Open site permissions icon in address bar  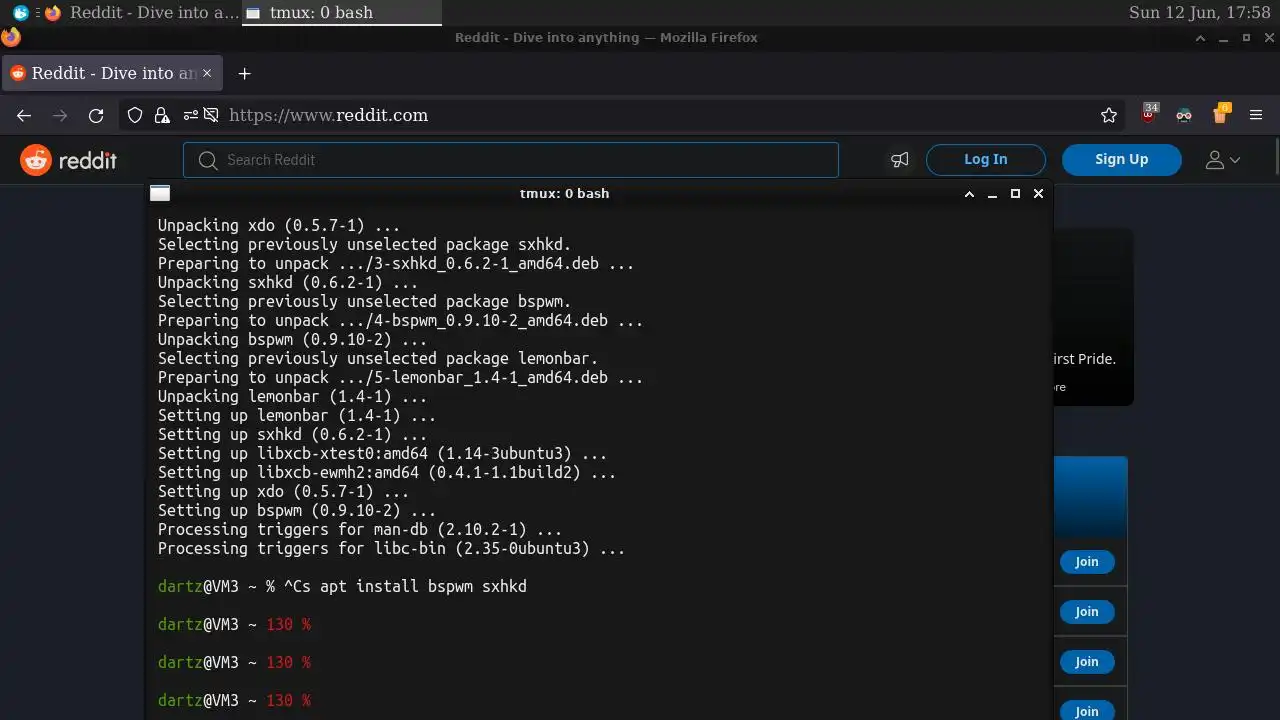point(190,115)
